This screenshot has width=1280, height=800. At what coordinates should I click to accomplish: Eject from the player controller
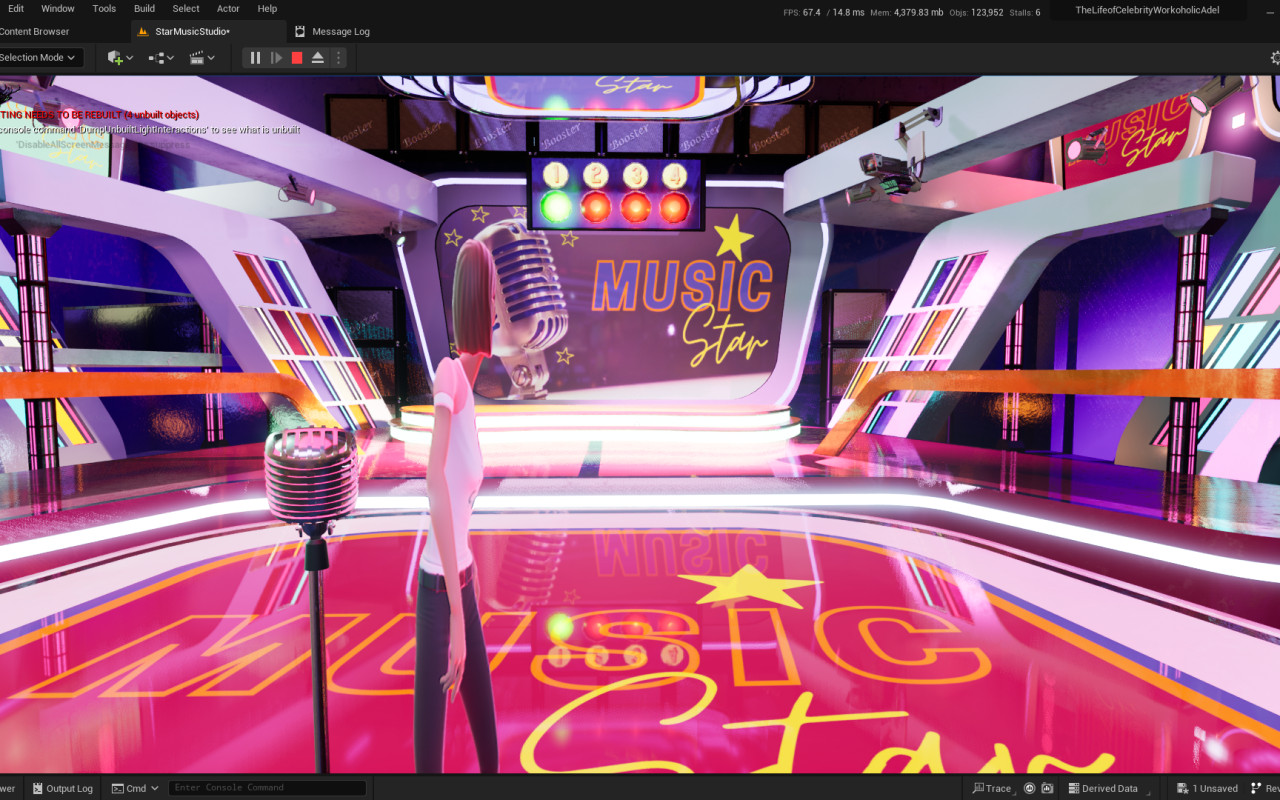point(318,58)
